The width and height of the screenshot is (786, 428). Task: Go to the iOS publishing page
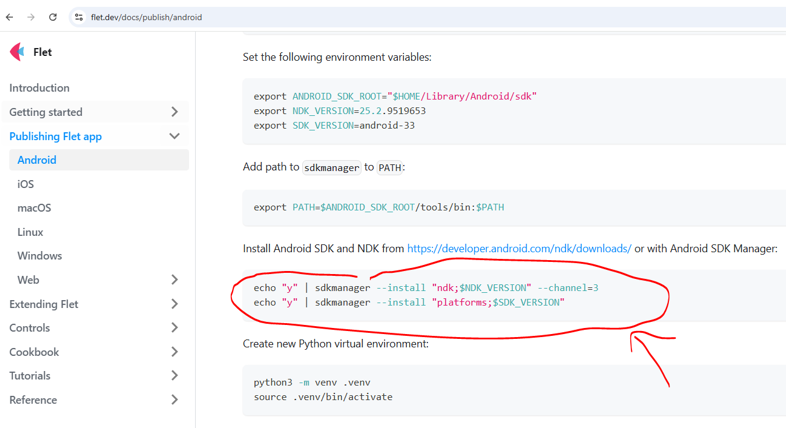(x=26, y=184)
